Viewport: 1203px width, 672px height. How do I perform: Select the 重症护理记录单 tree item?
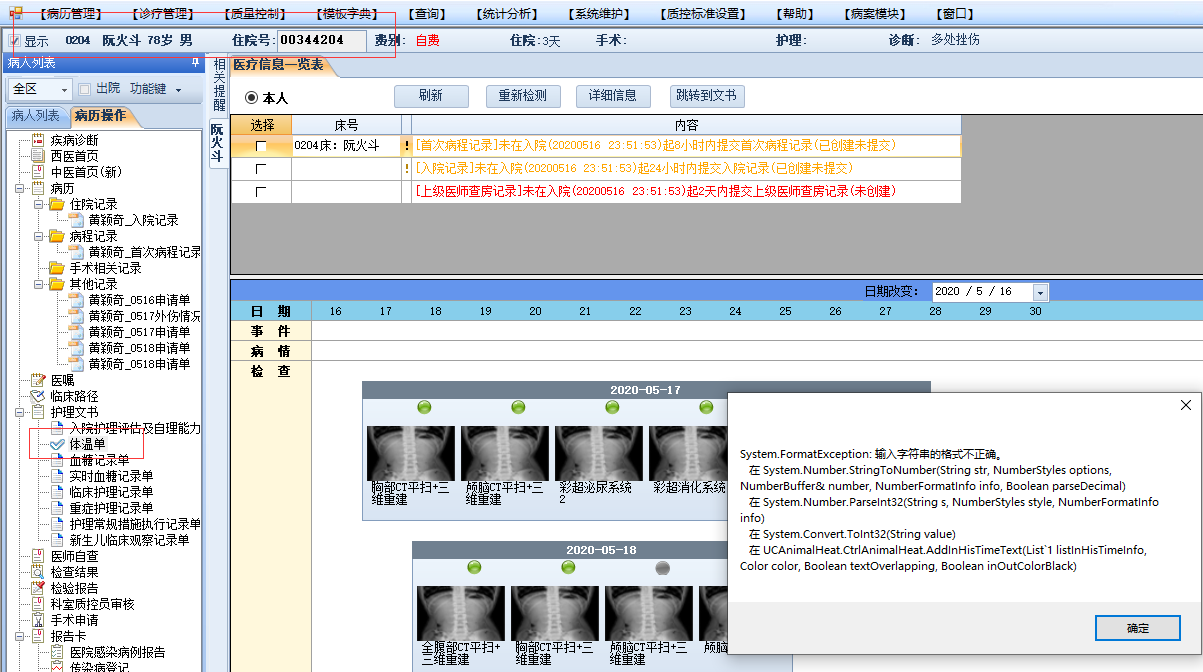pos(111,508)
